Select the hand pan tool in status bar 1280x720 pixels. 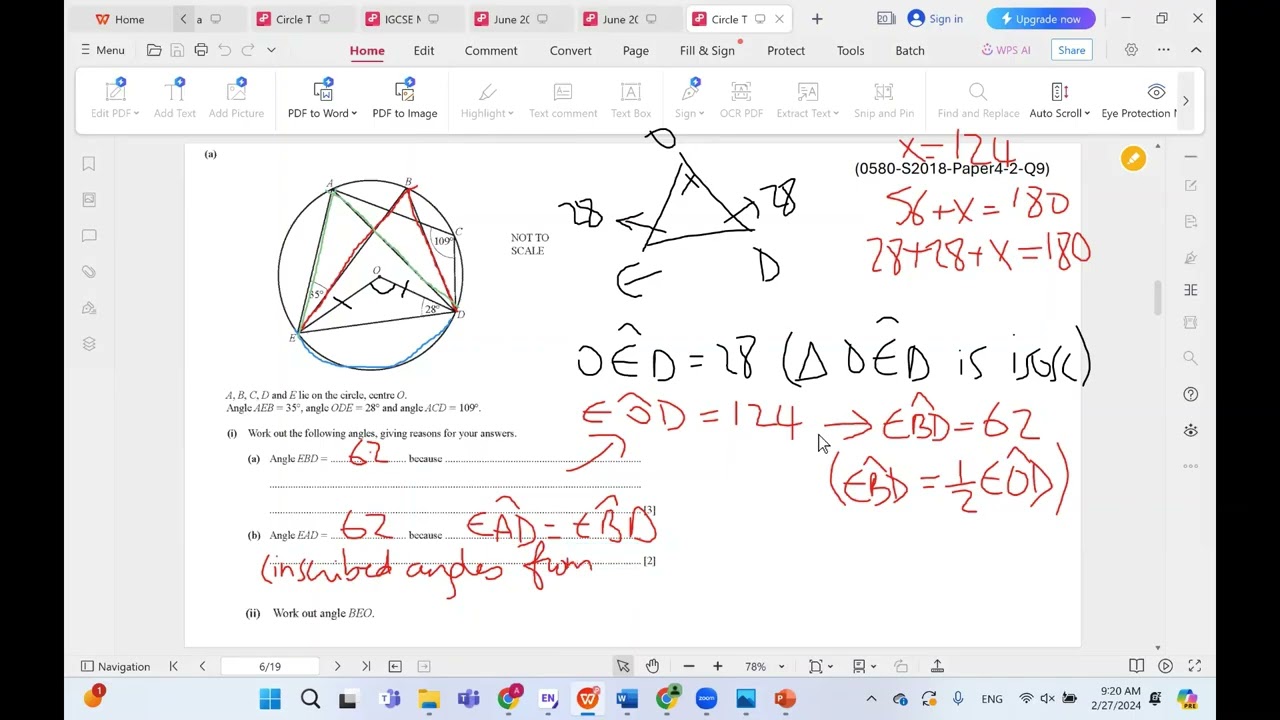(652, 666)
